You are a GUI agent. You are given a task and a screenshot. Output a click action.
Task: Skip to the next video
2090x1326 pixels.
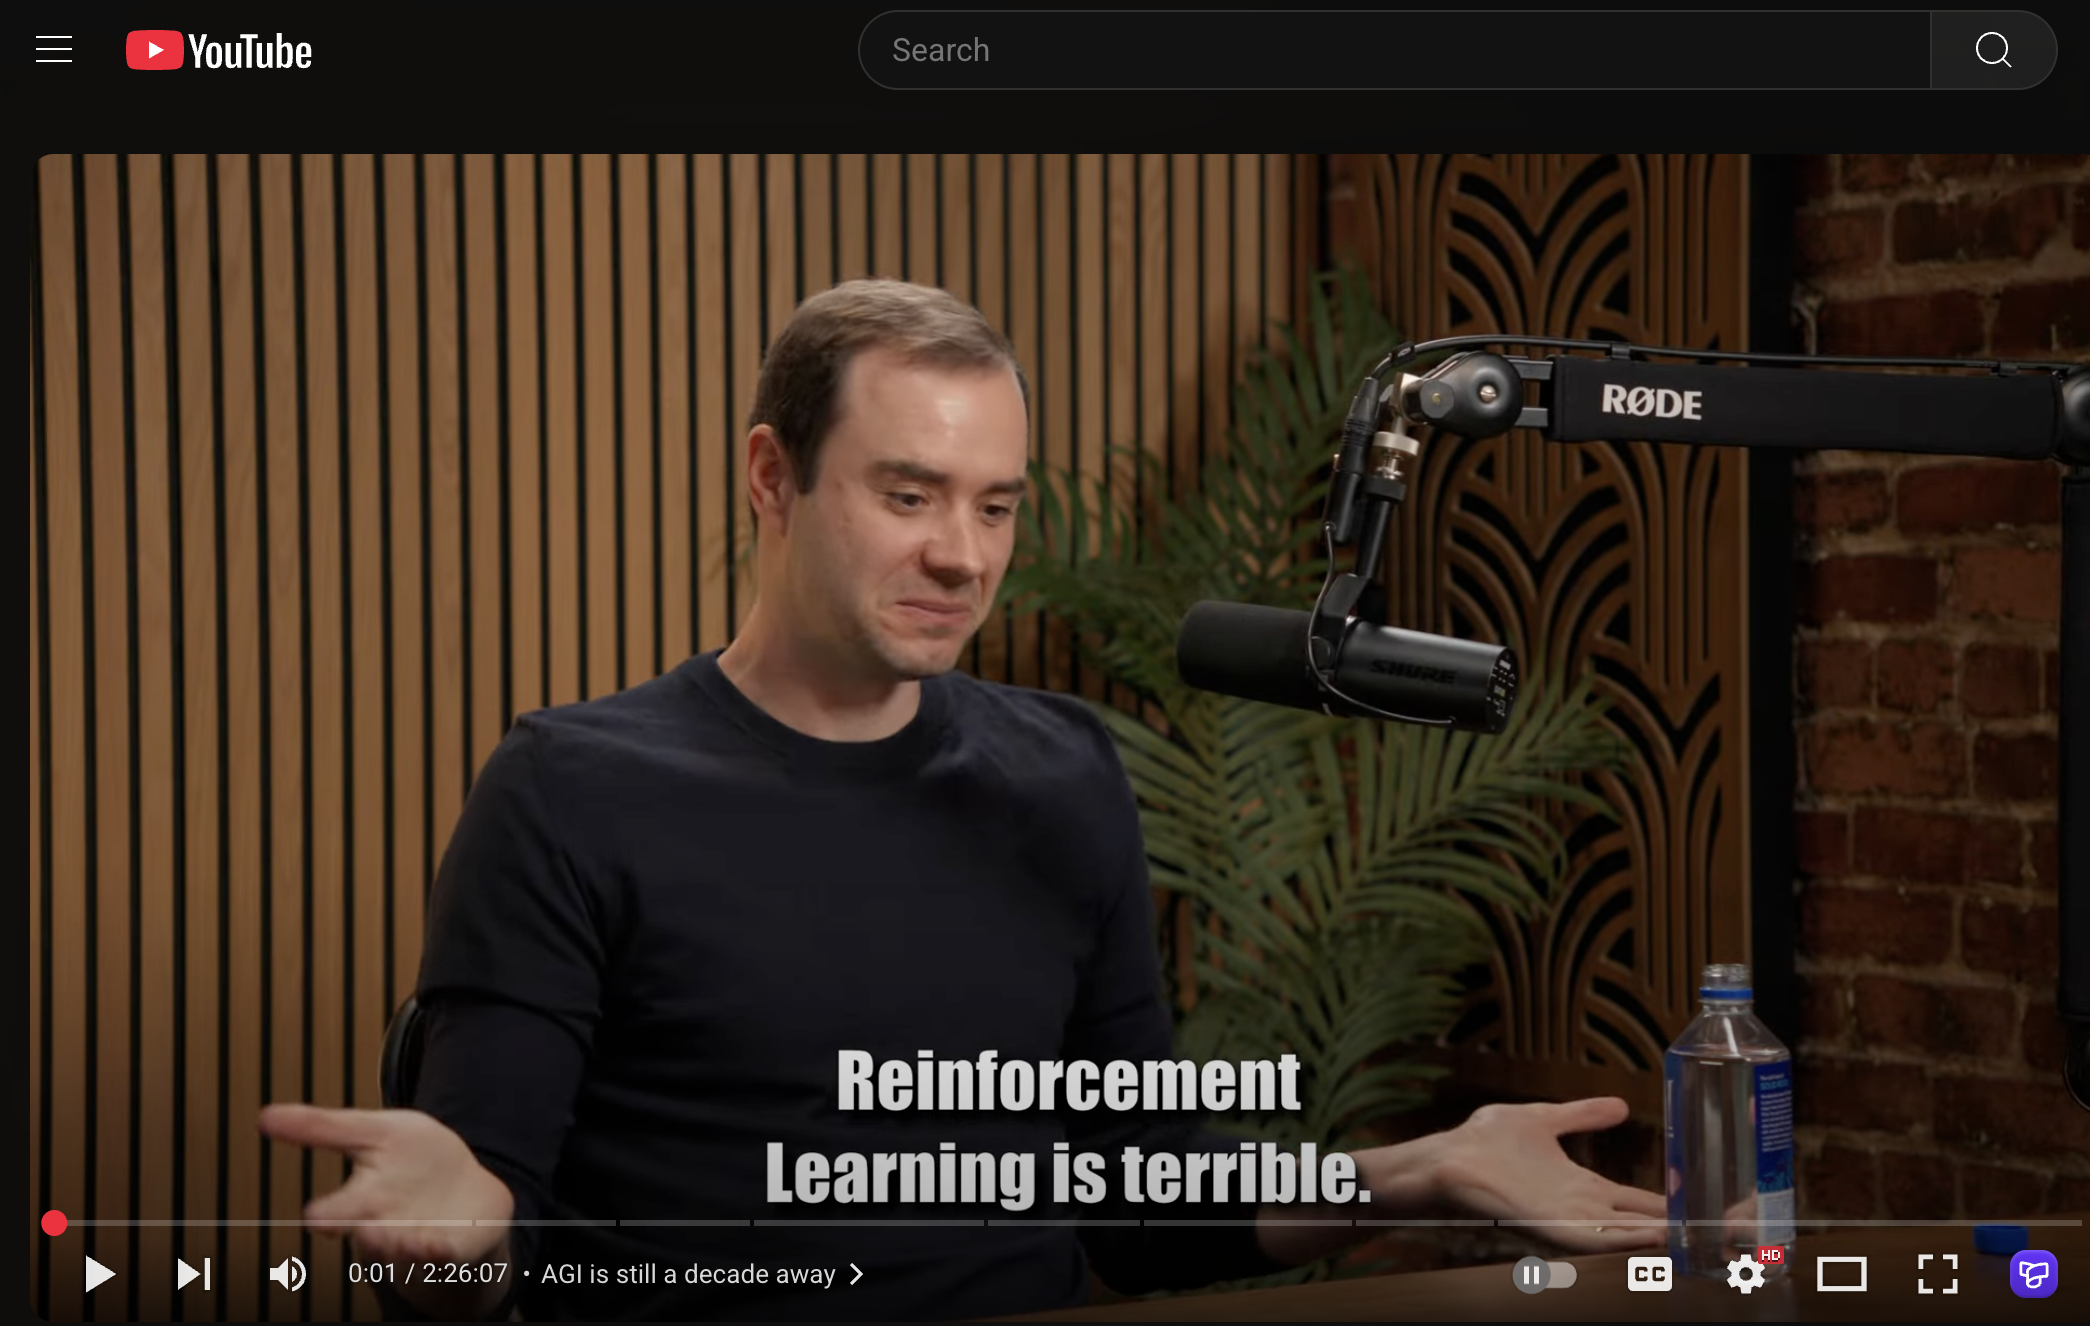[193, 1274]
